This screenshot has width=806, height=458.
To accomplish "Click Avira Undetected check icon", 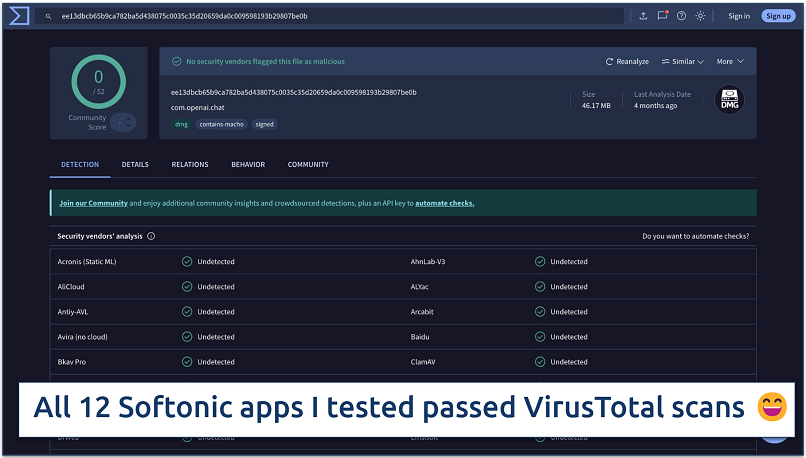I will tap(187, 337).
